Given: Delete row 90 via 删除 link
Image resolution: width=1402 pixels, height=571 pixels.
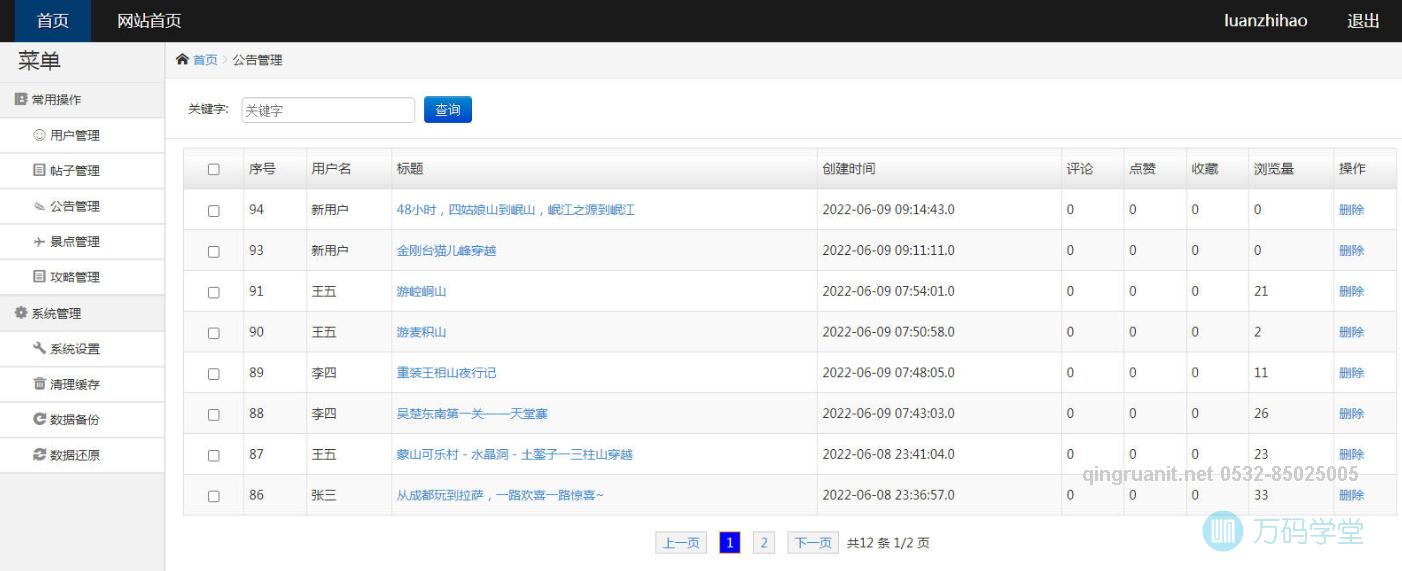Looking at the screenshot, I should point(1351,333).
